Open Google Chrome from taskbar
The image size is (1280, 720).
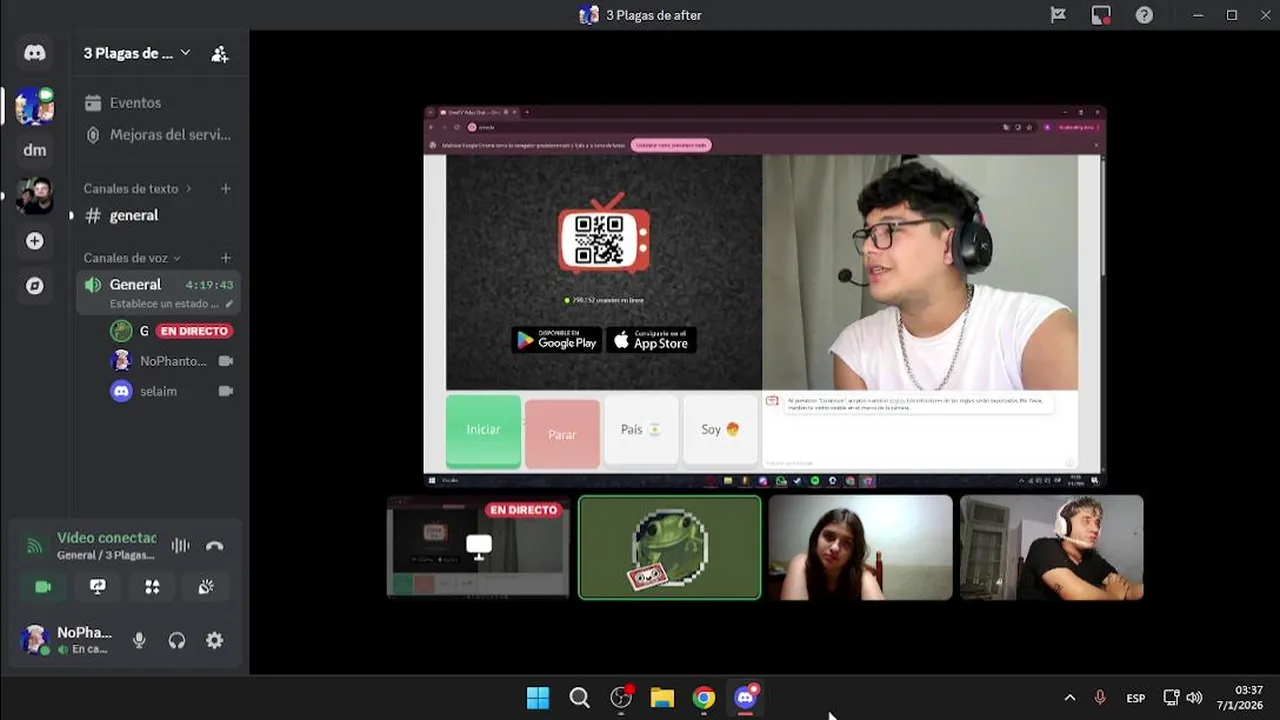704,698
